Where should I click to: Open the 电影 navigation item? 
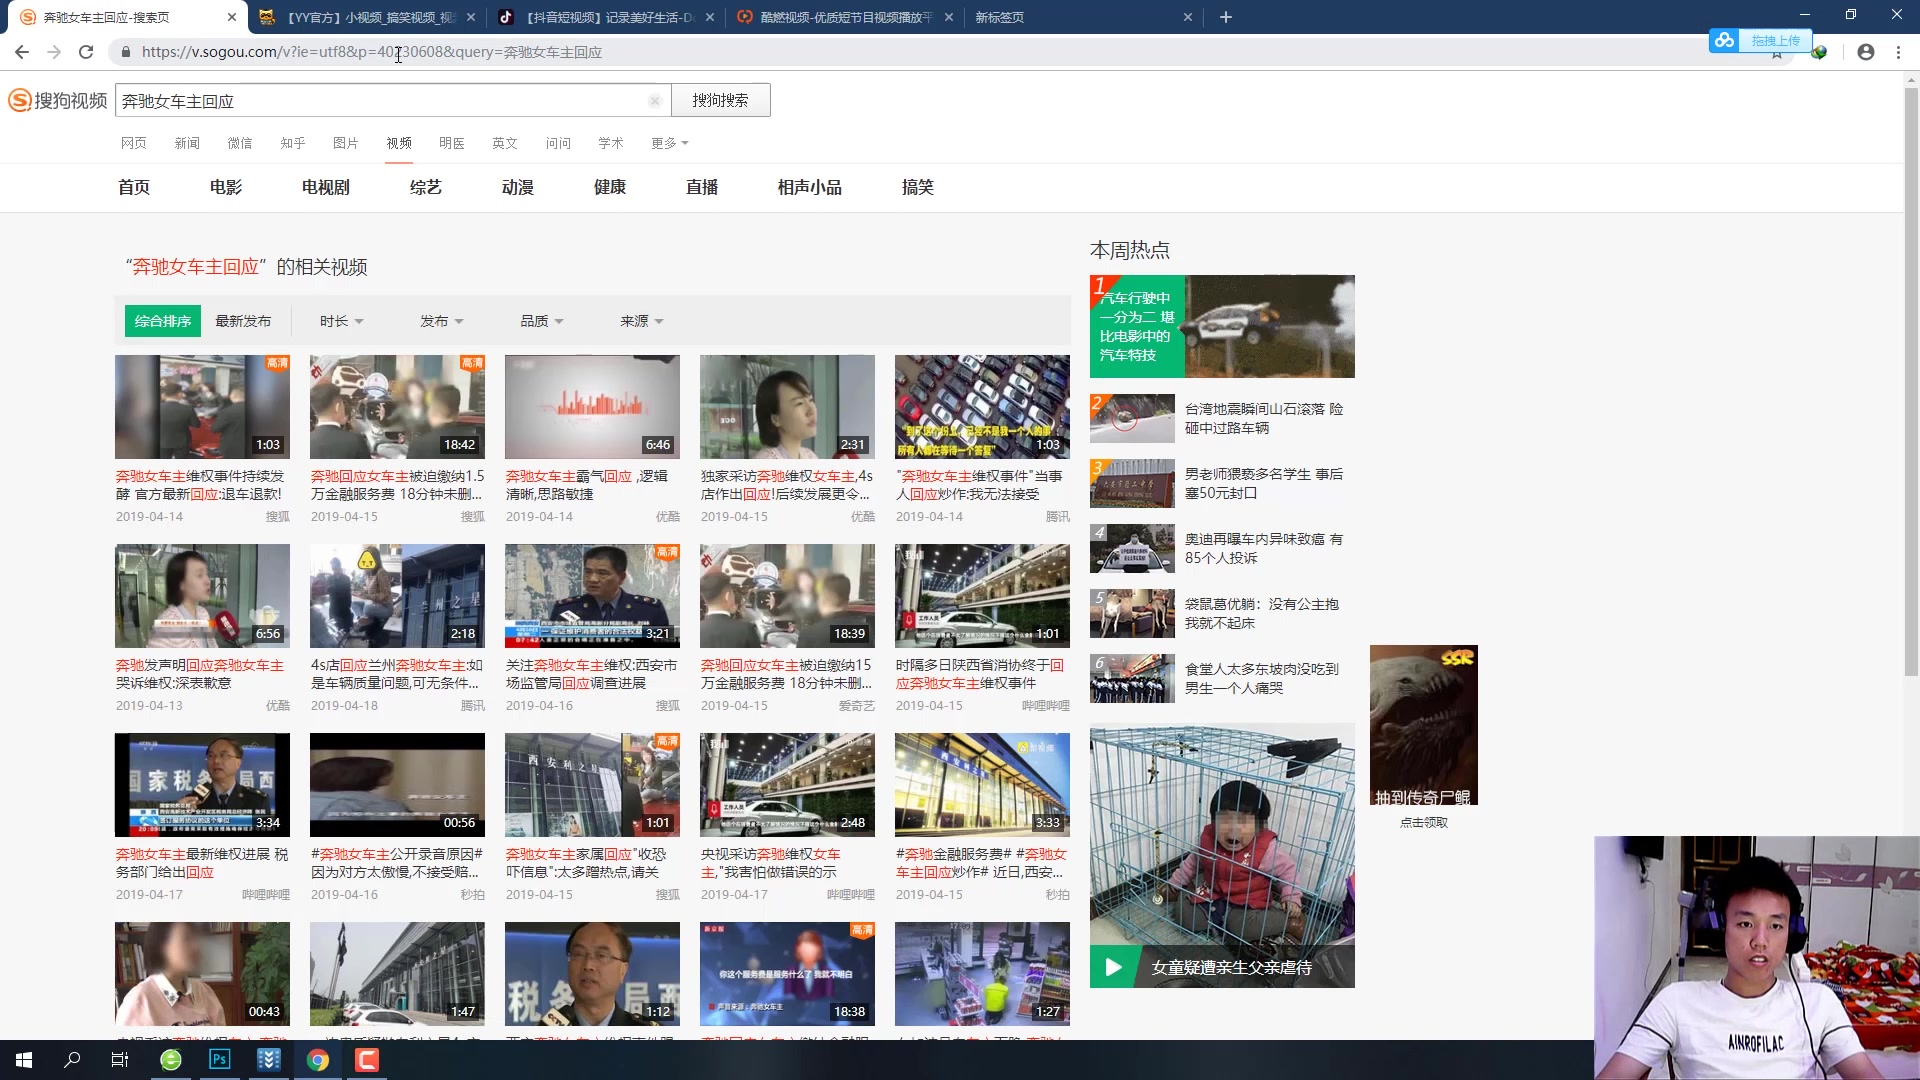[226, 187]
